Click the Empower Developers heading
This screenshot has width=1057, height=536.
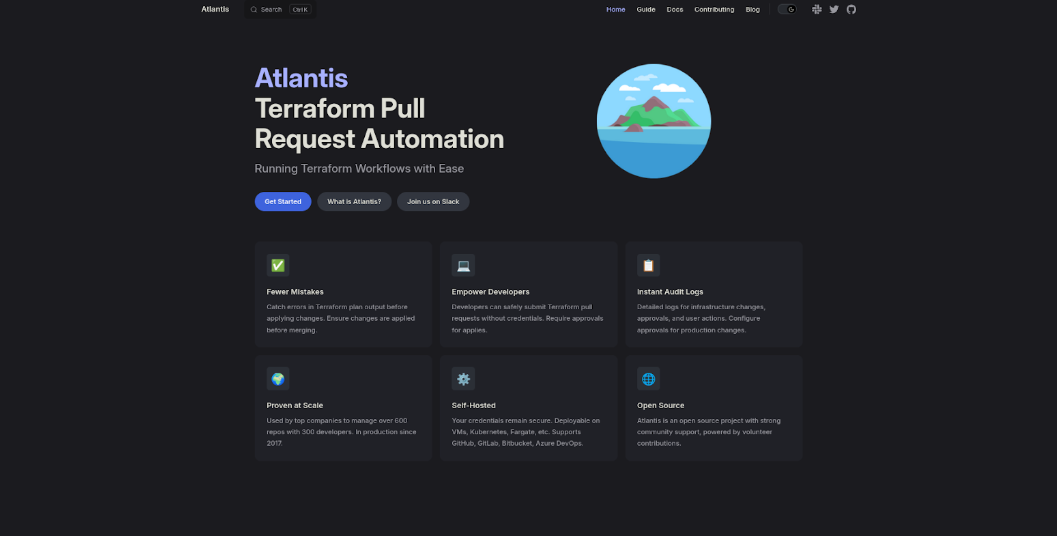tap(491, 292)
